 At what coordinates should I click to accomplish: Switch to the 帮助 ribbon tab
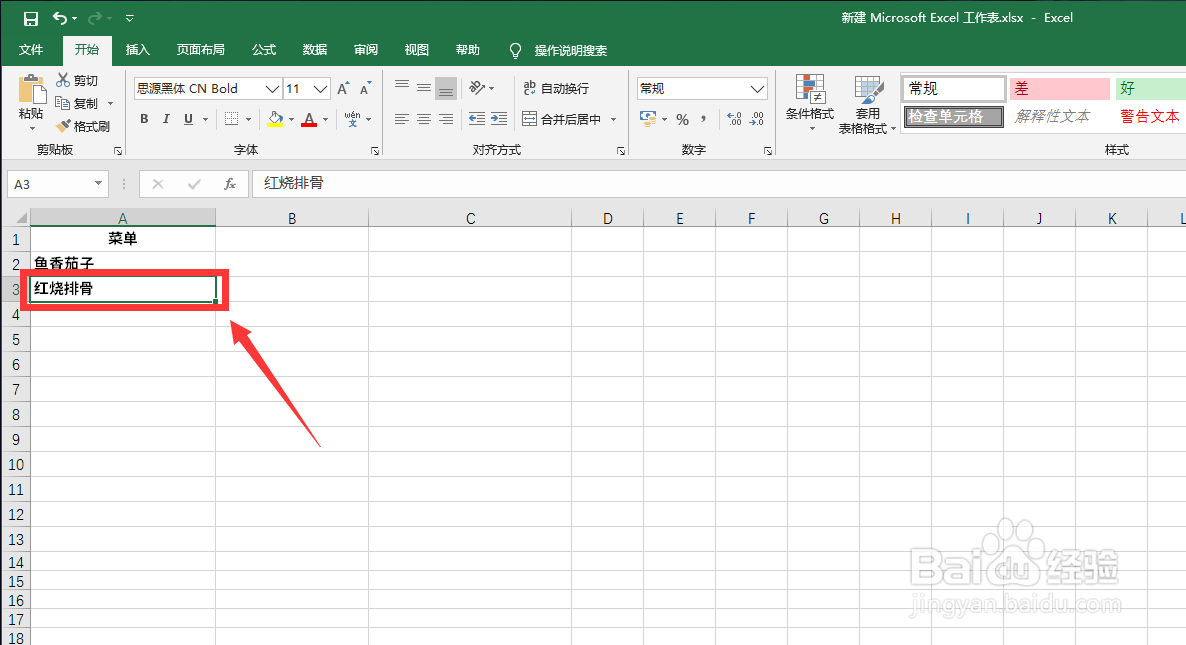click(467, 50)
